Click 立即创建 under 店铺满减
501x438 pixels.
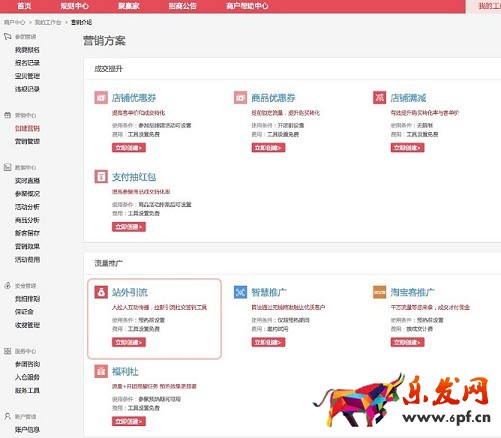click(x=407, y=148)
